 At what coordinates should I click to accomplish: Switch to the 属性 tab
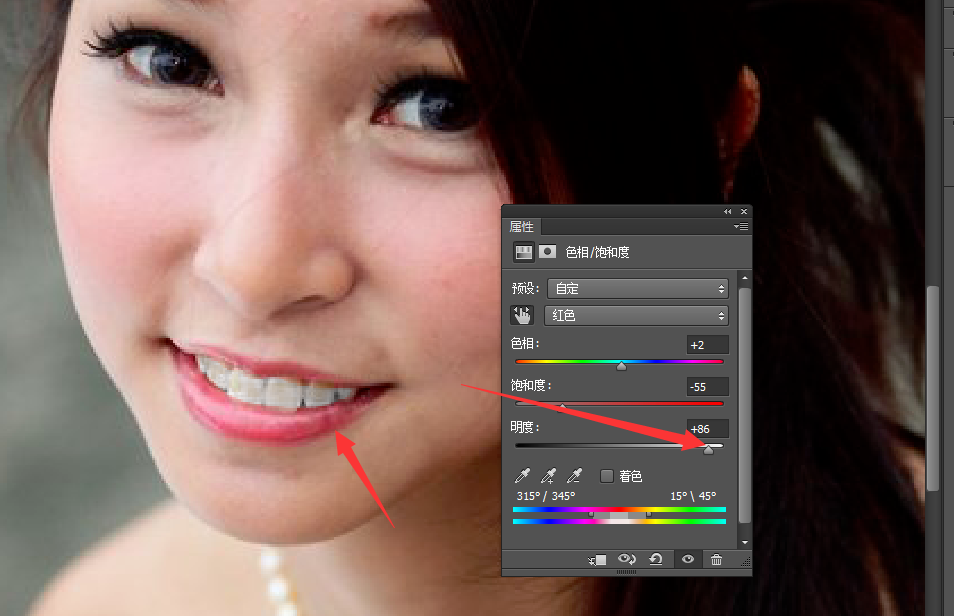(522, 226)
